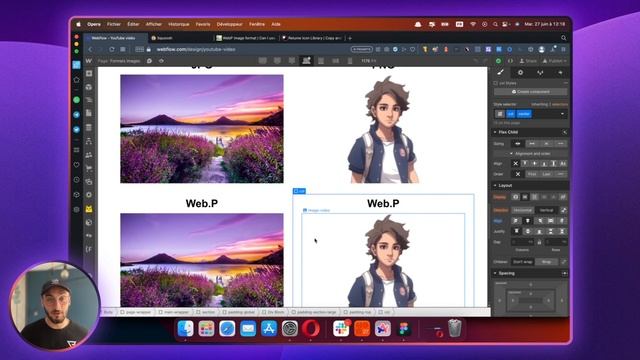The image size is (640, 360).
Task: Open the Users panel in Webflow sidebar
Action: (89, 155)
